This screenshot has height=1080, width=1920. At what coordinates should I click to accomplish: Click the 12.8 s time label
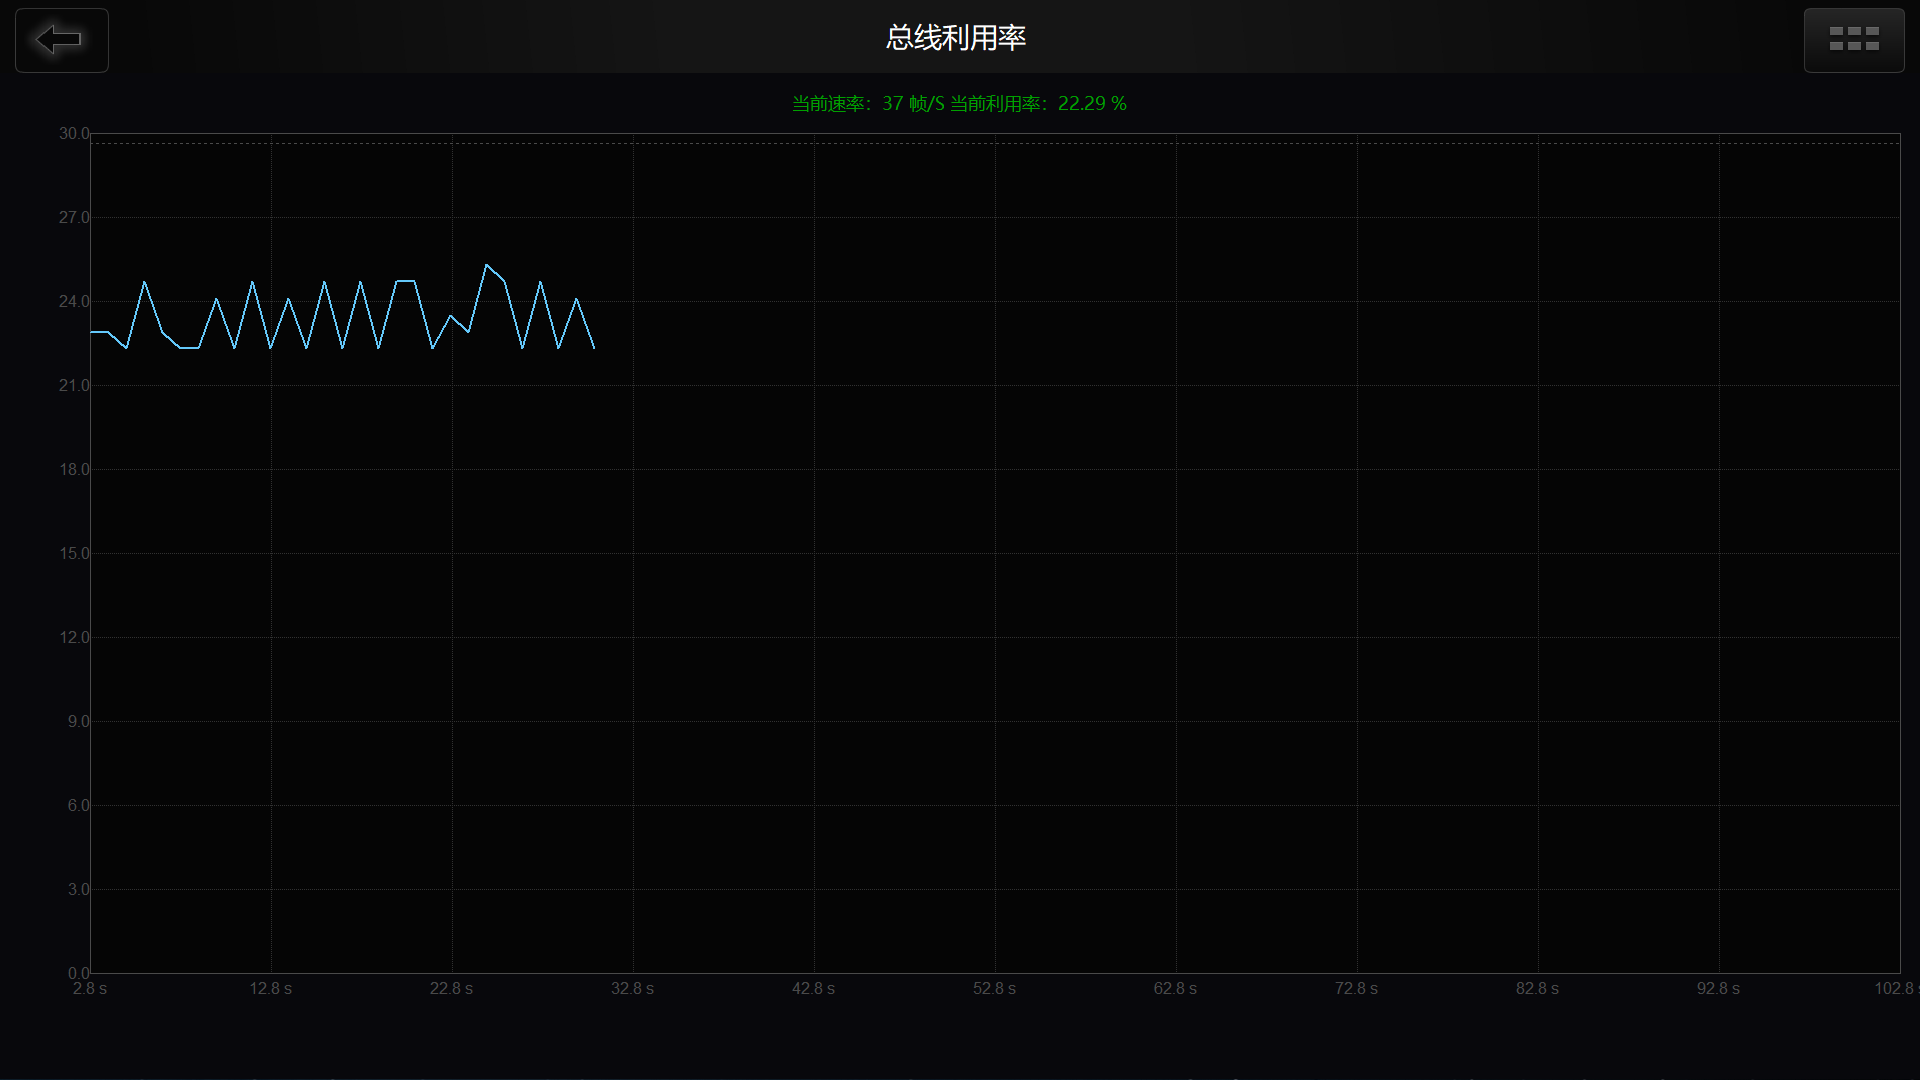[x=271, y=988]
